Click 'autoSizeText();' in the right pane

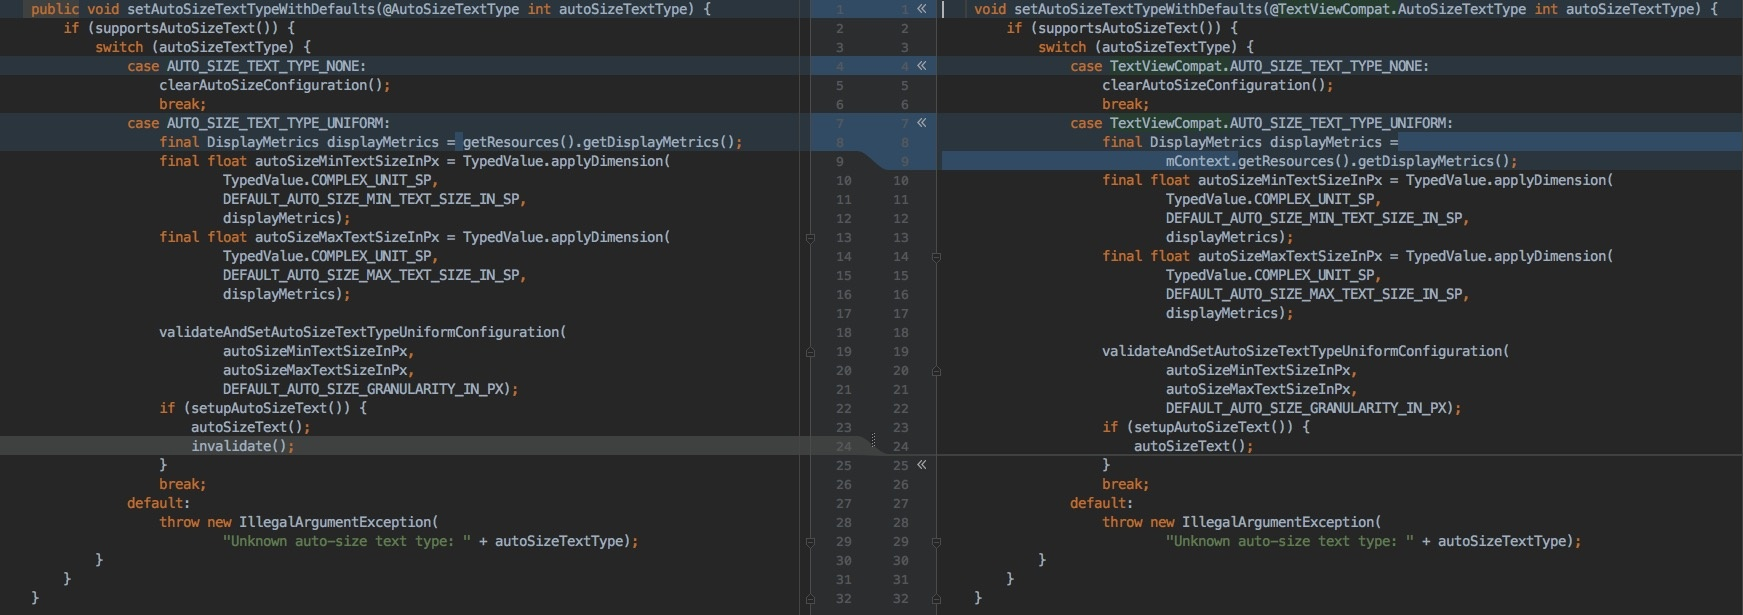click(x=1194, y=446)
